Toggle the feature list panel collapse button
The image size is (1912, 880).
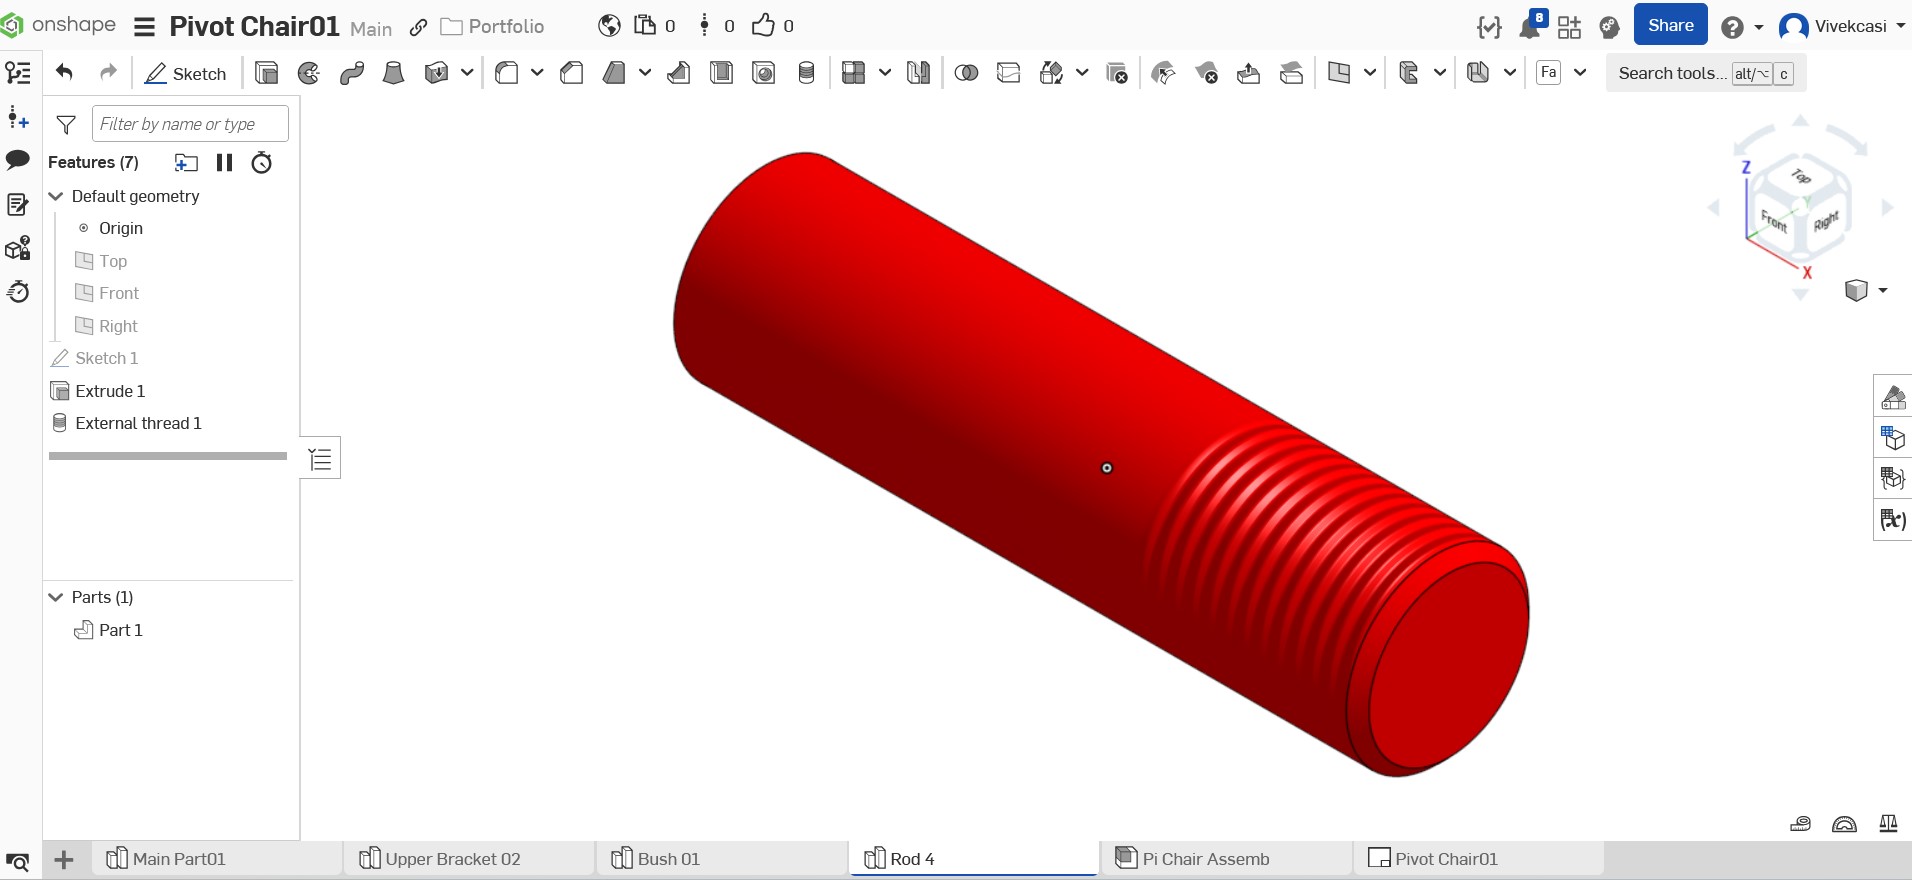point(320,458)
